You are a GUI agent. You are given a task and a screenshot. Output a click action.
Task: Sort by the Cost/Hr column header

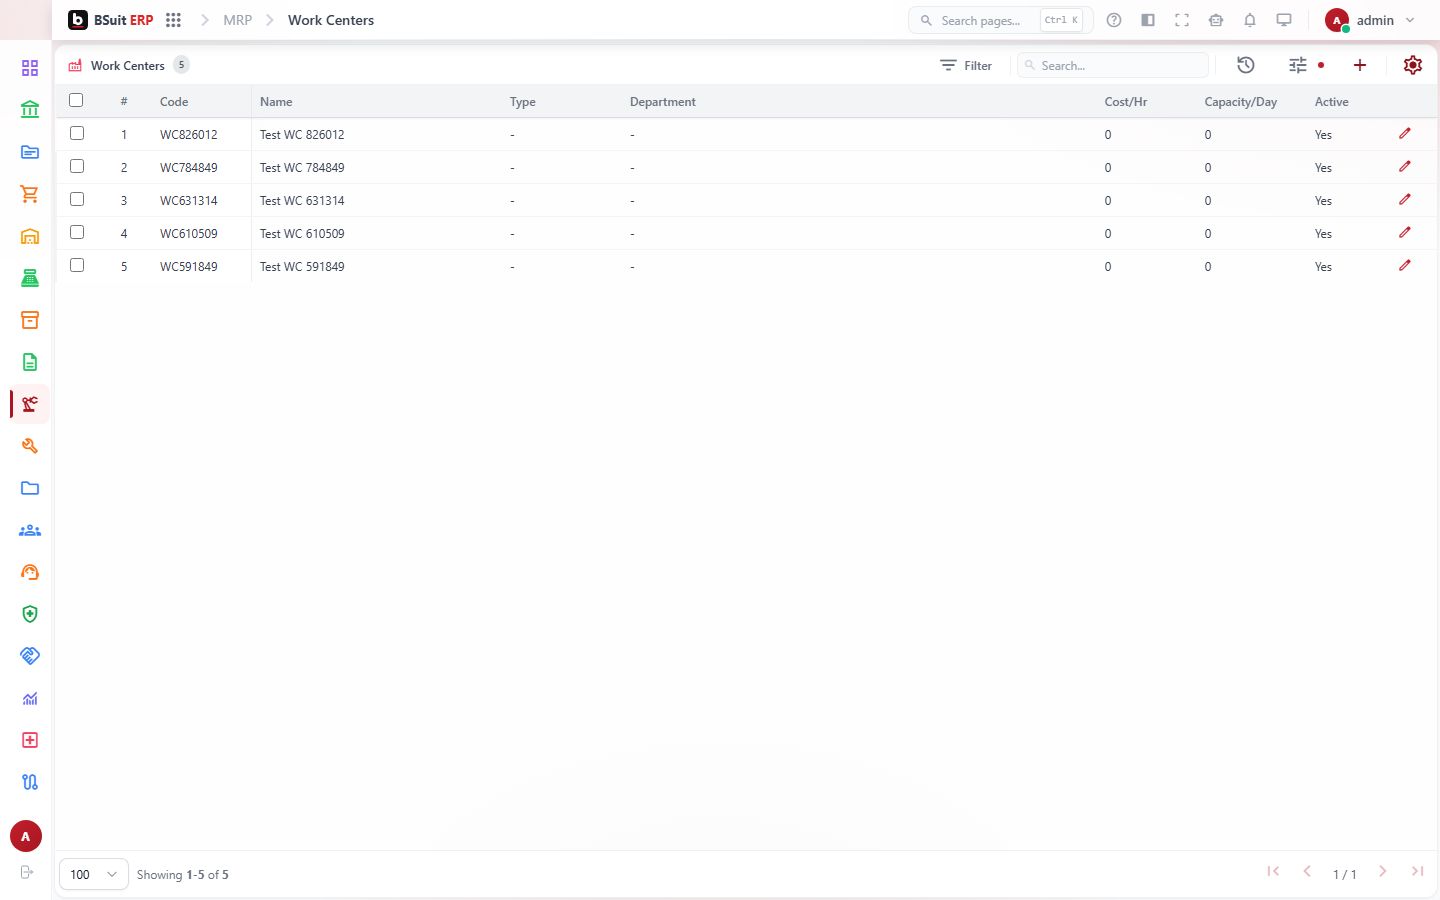pyautogui.click(x=1126, y=102)
